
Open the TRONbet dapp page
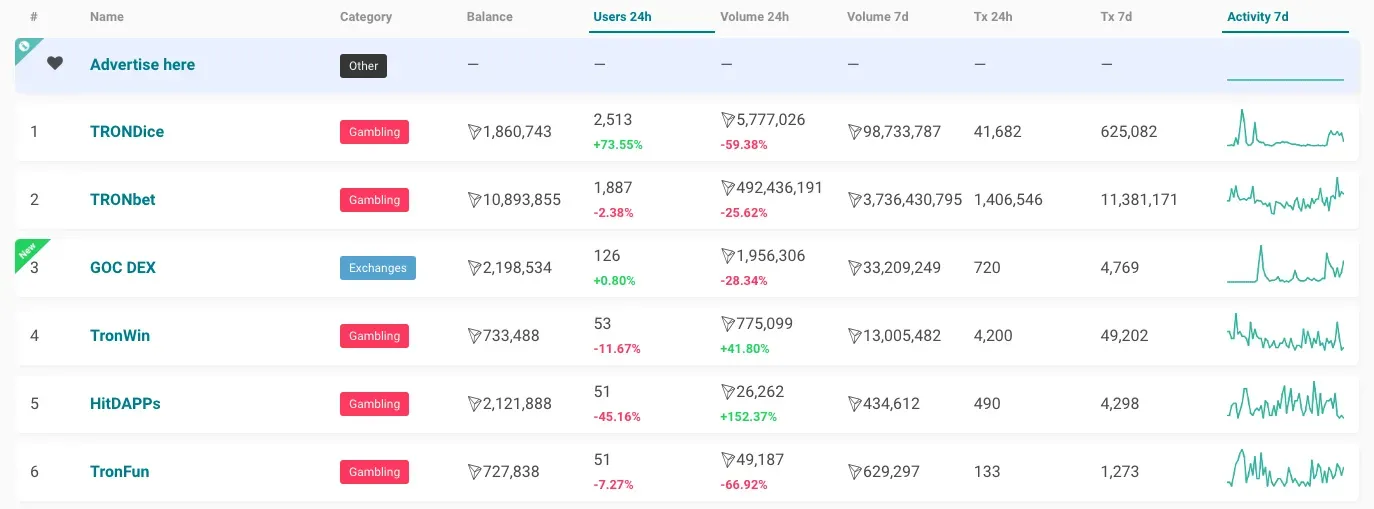point(123,200)
